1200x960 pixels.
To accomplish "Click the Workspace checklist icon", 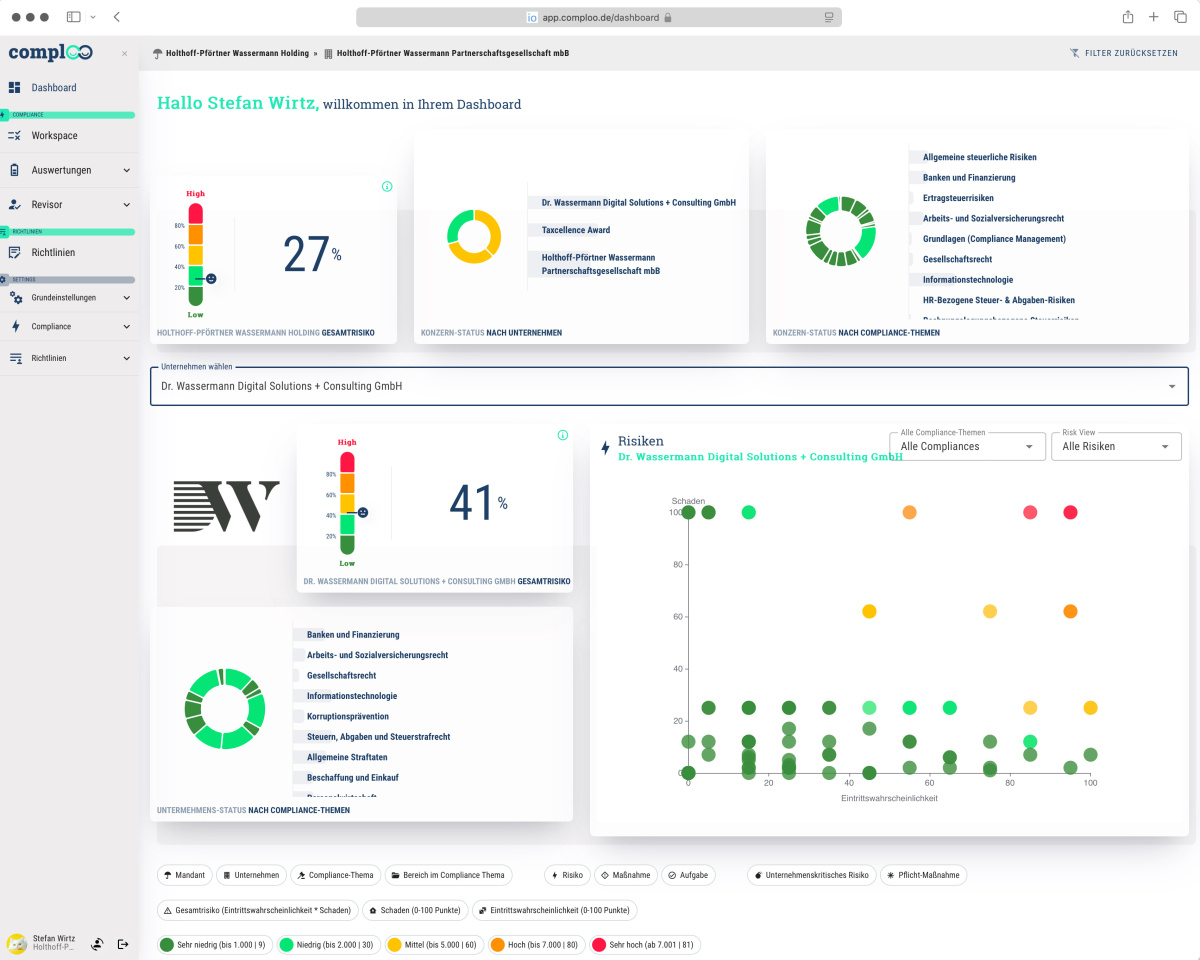I will pos(15,136).
